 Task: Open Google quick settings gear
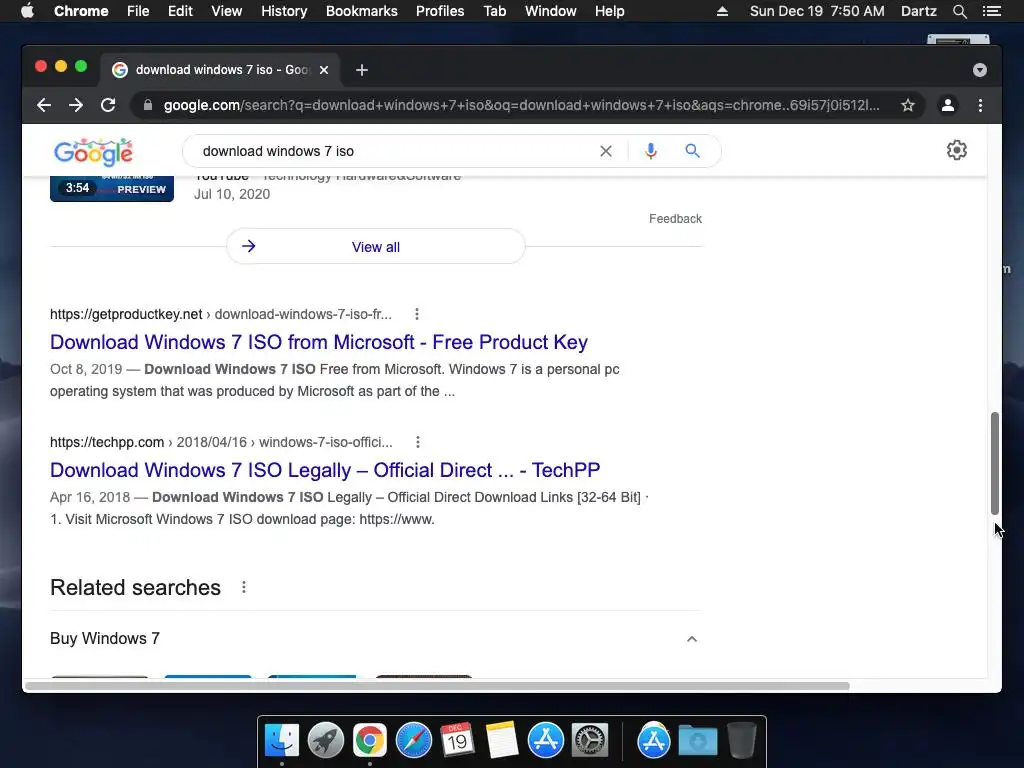tap(957, 150)
